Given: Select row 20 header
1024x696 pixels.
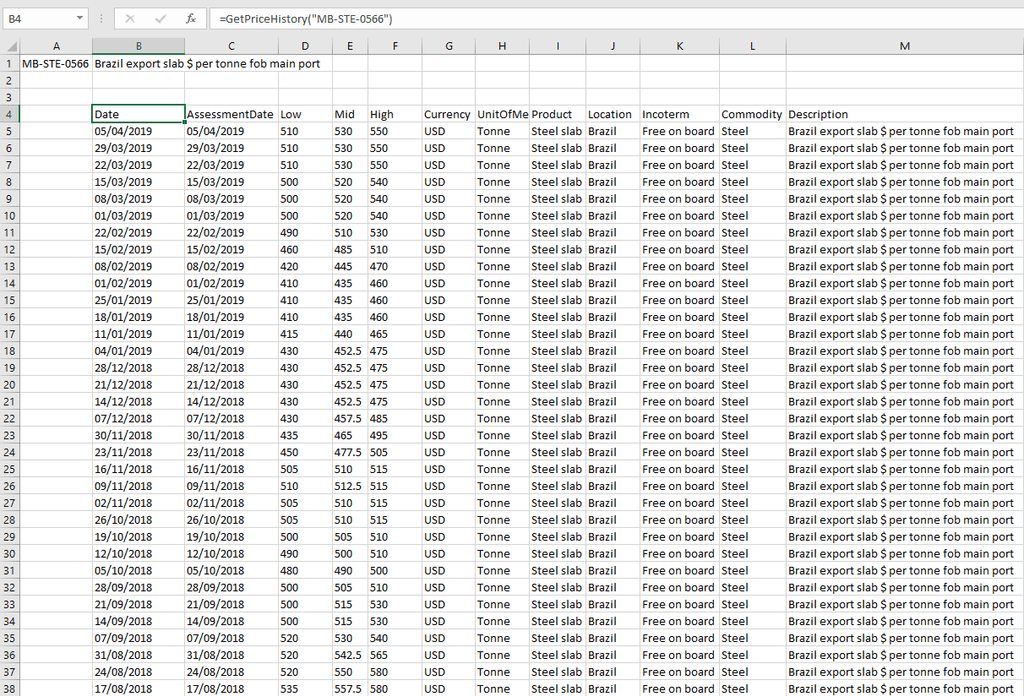Looking at the screenshot, I should click(x=10, y=385).
